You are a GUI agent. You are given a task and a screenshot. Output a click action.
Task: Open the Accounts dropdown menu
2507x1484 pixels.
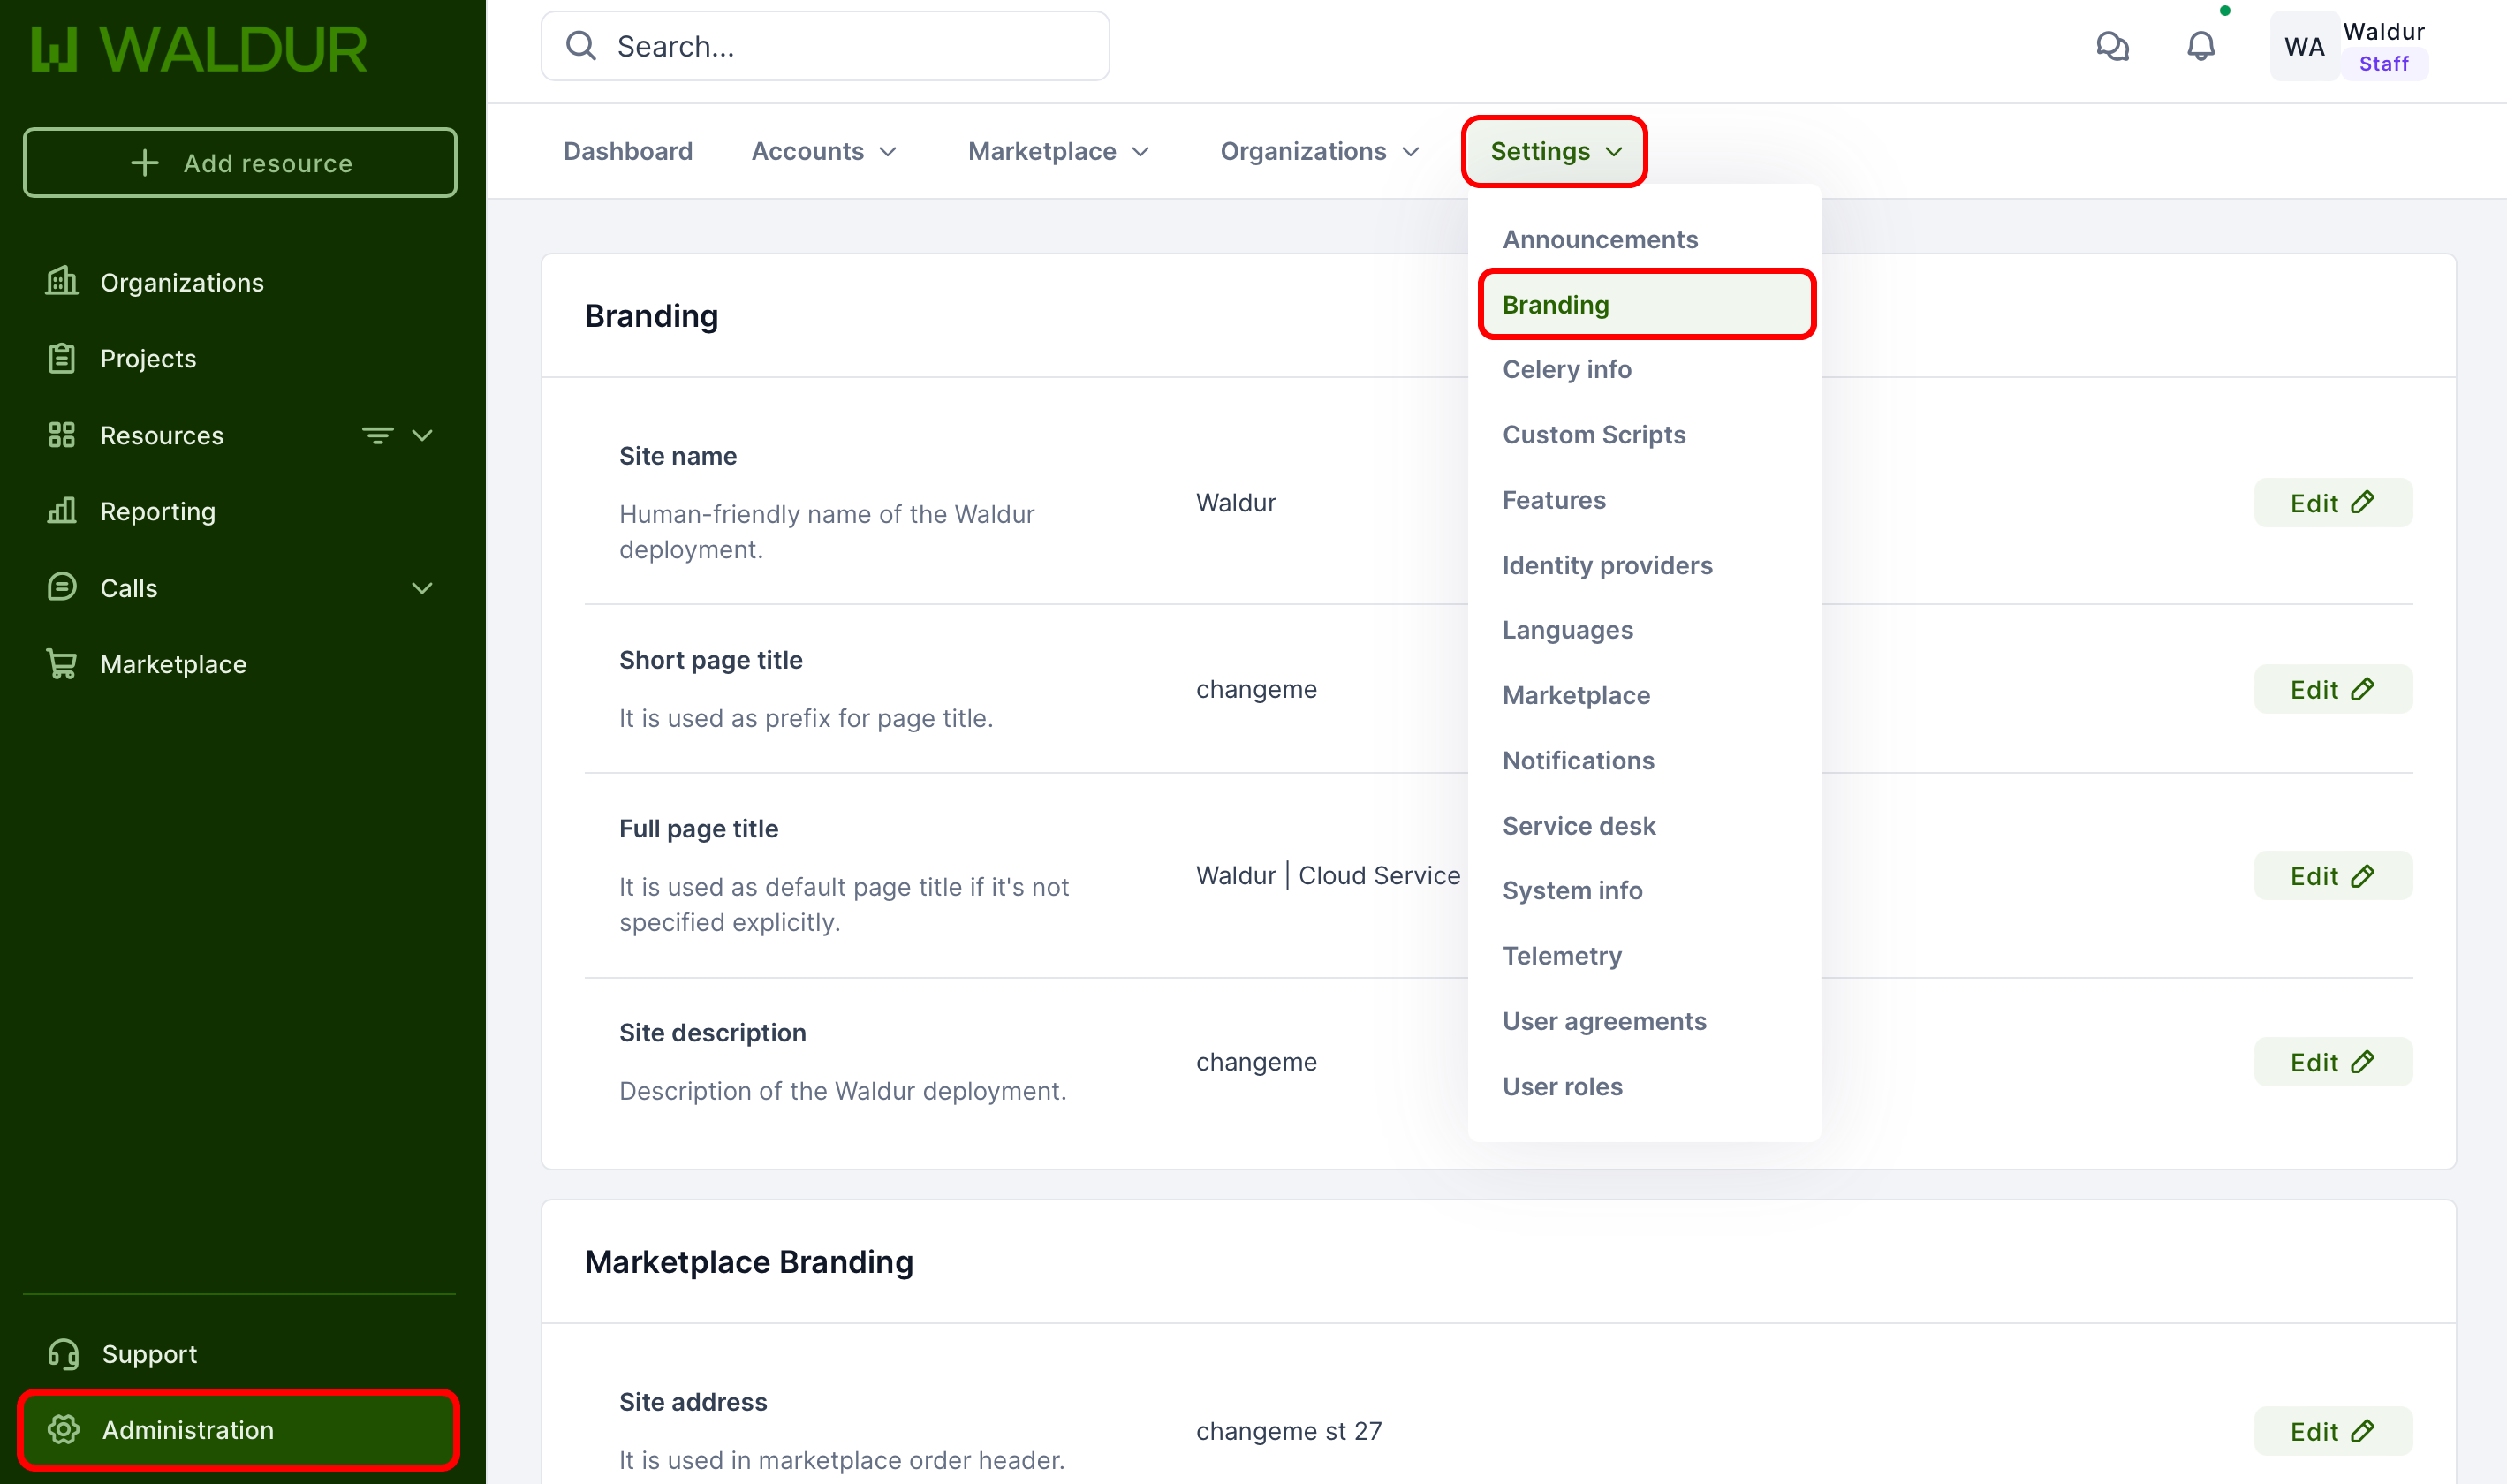point(824,151)
